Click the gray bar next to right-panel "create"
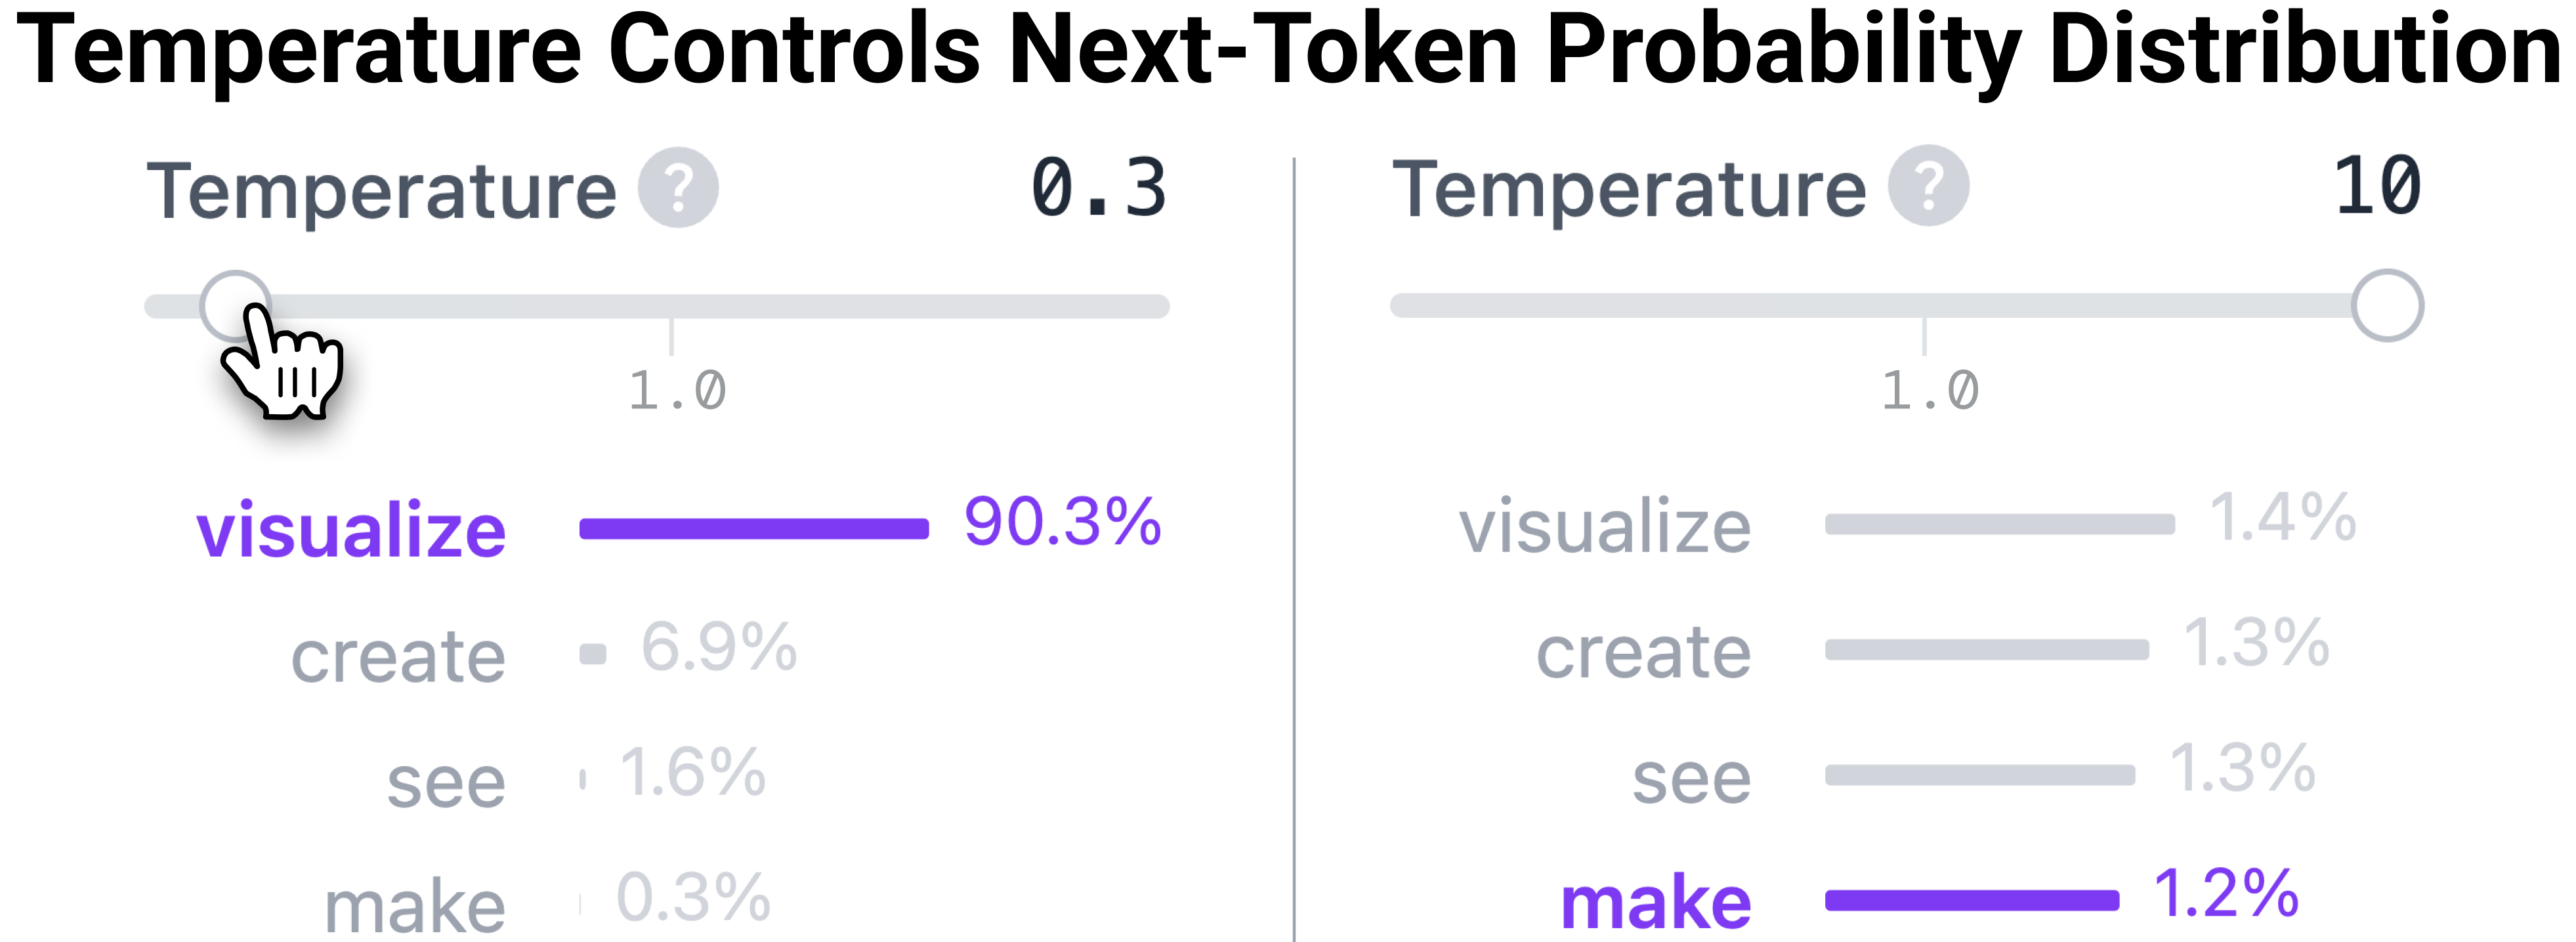Screen dimensions: 2576x942 click(1986, 650)
